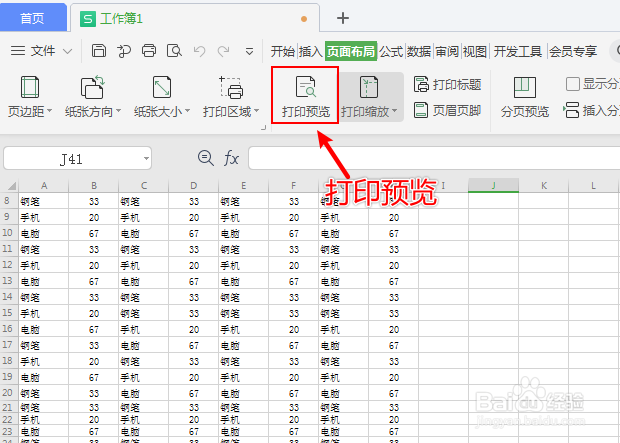Viewport: 620px width, 443px height.
Task: Open the 审阅 ribbon tab
Action: pos(447,51)
